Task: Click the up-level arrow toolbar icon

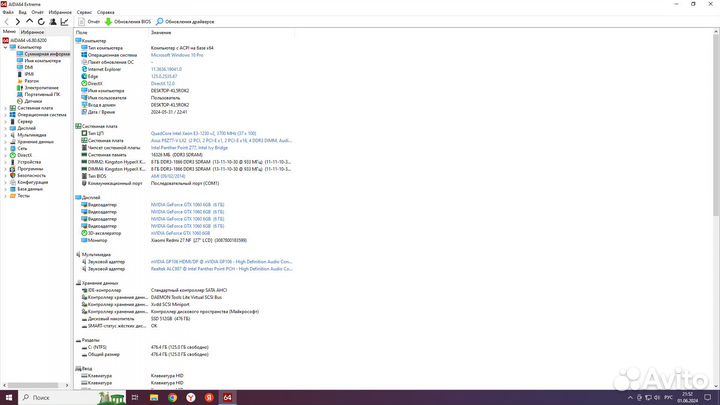Action: [x=29, y=22]
